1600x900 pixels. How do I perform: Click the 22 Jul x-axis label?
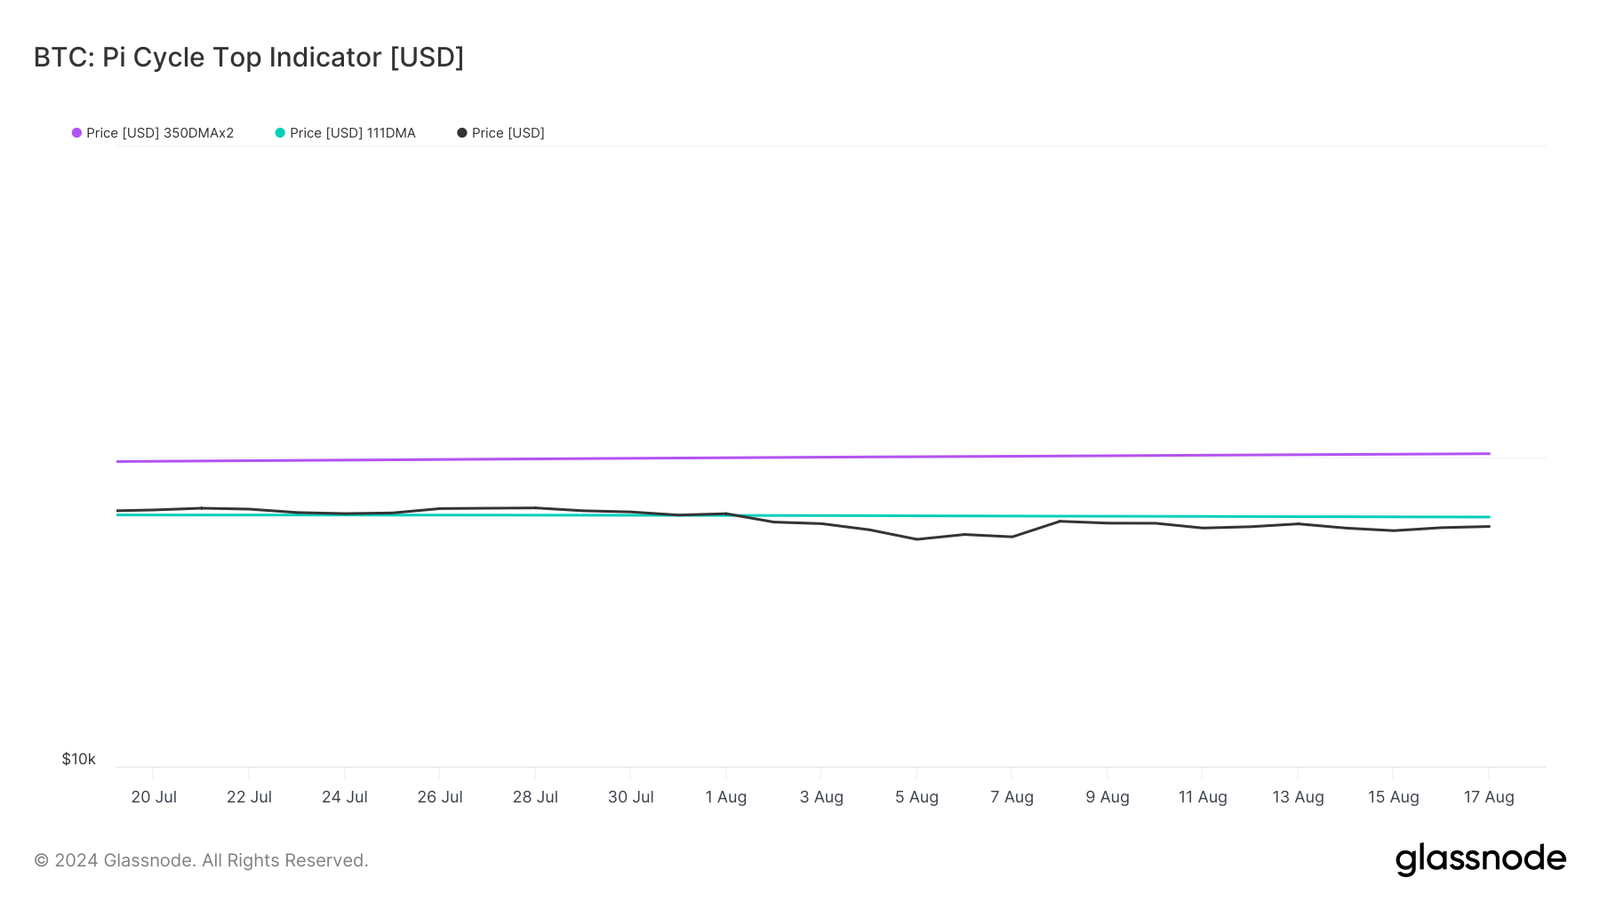tap(249, 797)
